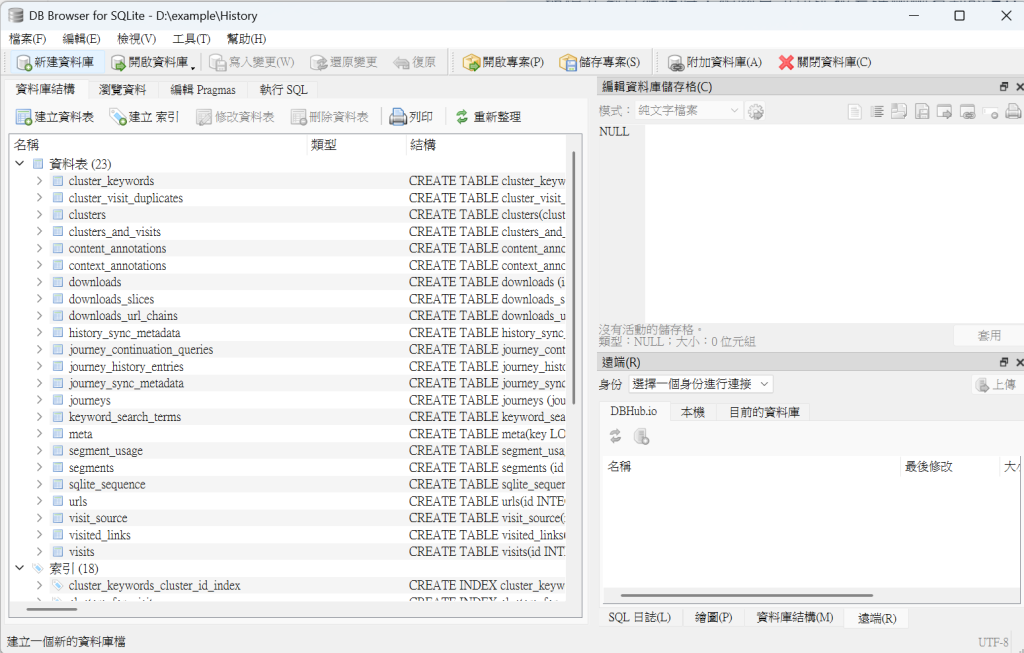The height and width of the screenshot is (653, 1024).
Task: Close the database with 關閉資料庫(C)
Action: tap(825, 62)
